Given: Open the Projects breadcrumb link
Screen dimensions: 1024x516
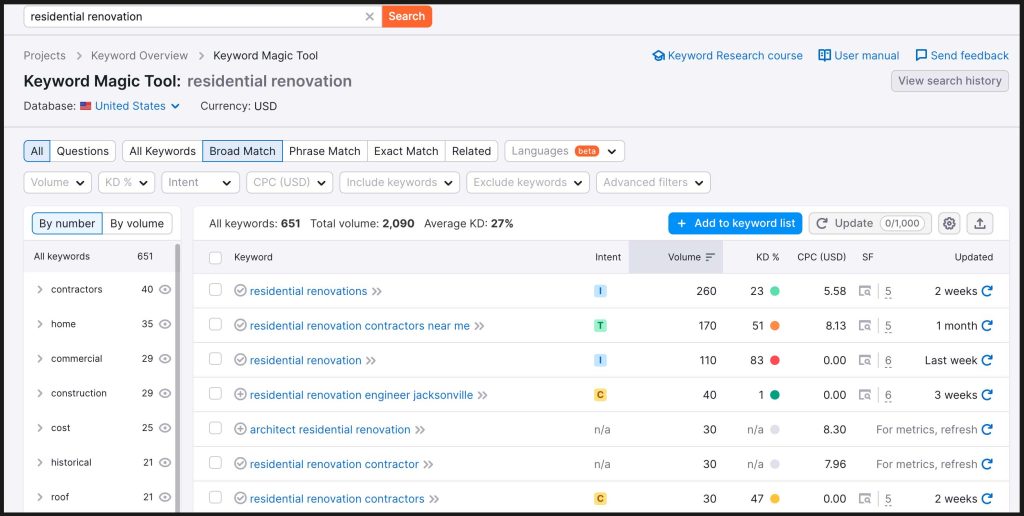Looking at the screenshot, I should pyautogui.click(x=44, y=56).
